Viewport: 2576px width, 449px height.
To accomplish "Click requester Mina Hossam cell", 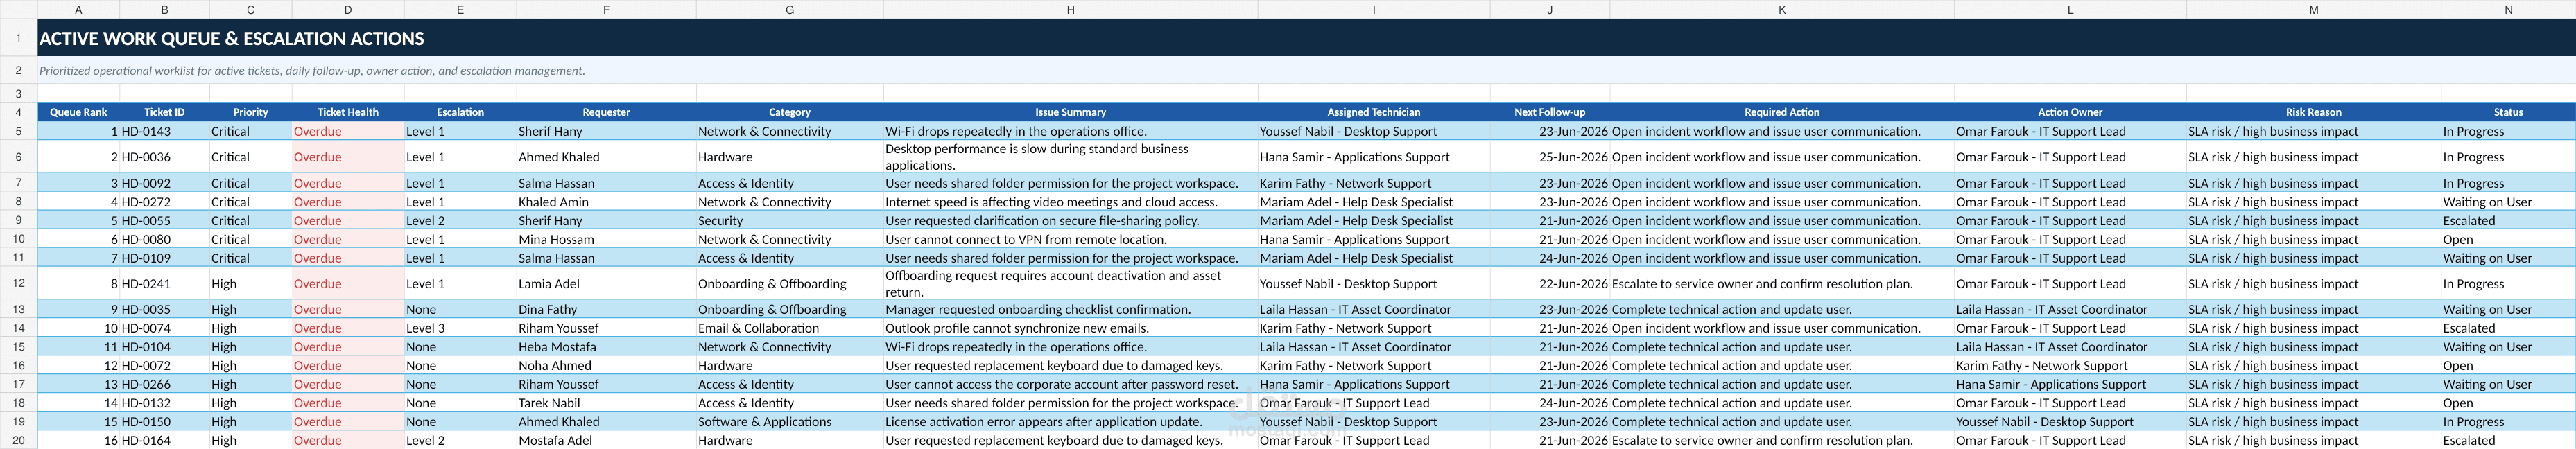I will [606, 239].
